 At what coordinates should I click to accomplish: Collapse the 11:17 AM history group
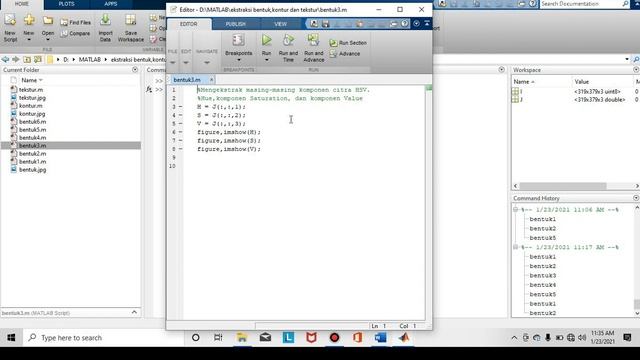coord(516,247)
